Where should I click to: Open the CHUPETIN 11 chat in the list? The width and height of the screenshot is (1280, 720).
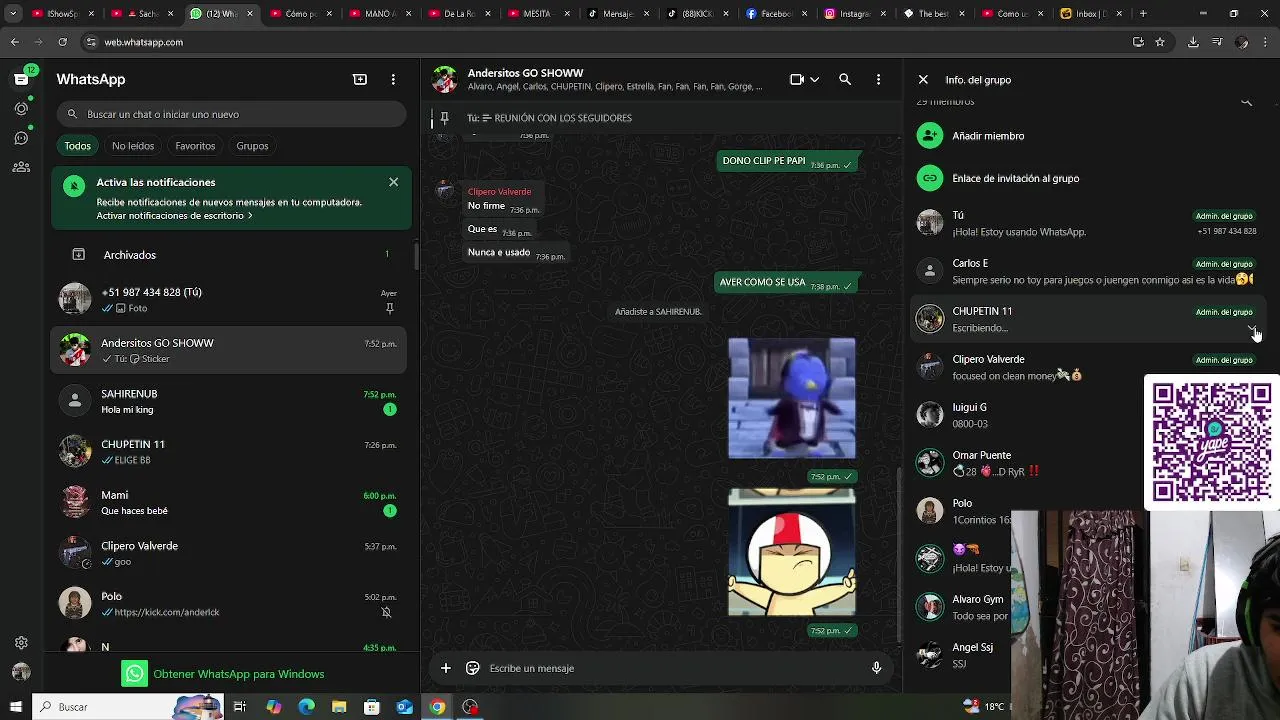point(231,452)
